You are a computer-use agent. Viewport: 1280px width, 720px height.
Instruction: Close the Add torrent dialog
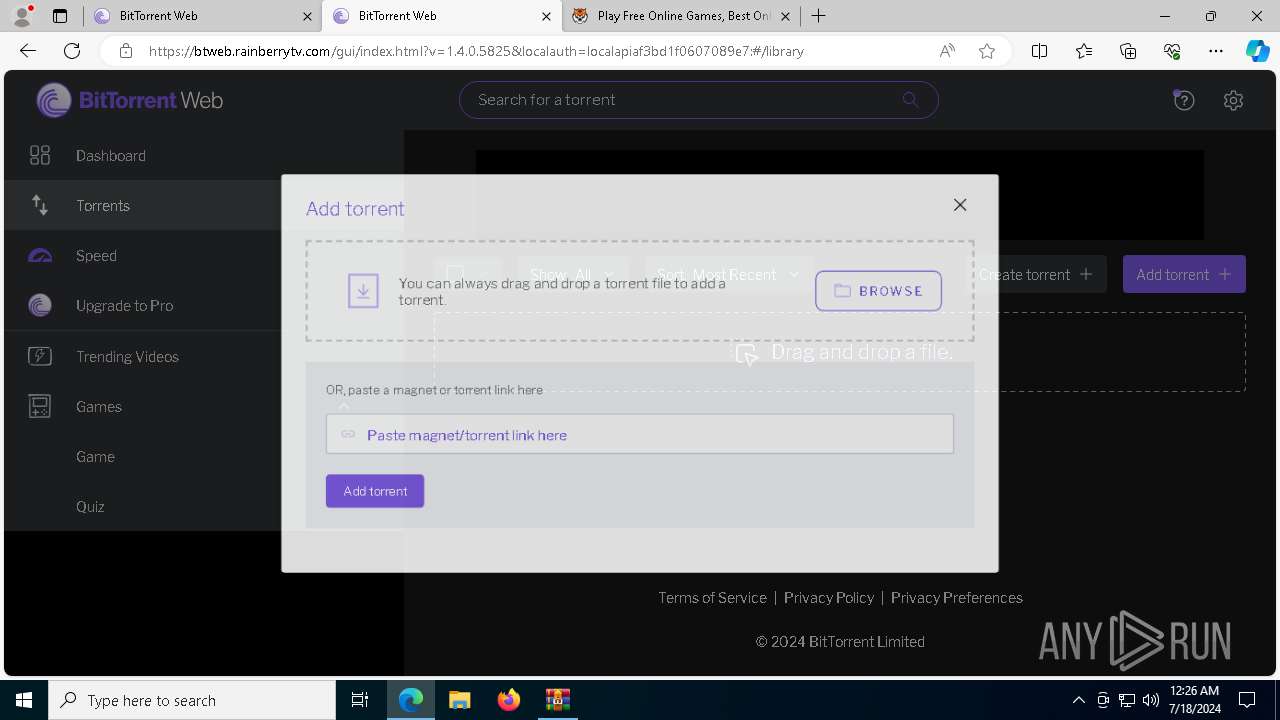960,205
